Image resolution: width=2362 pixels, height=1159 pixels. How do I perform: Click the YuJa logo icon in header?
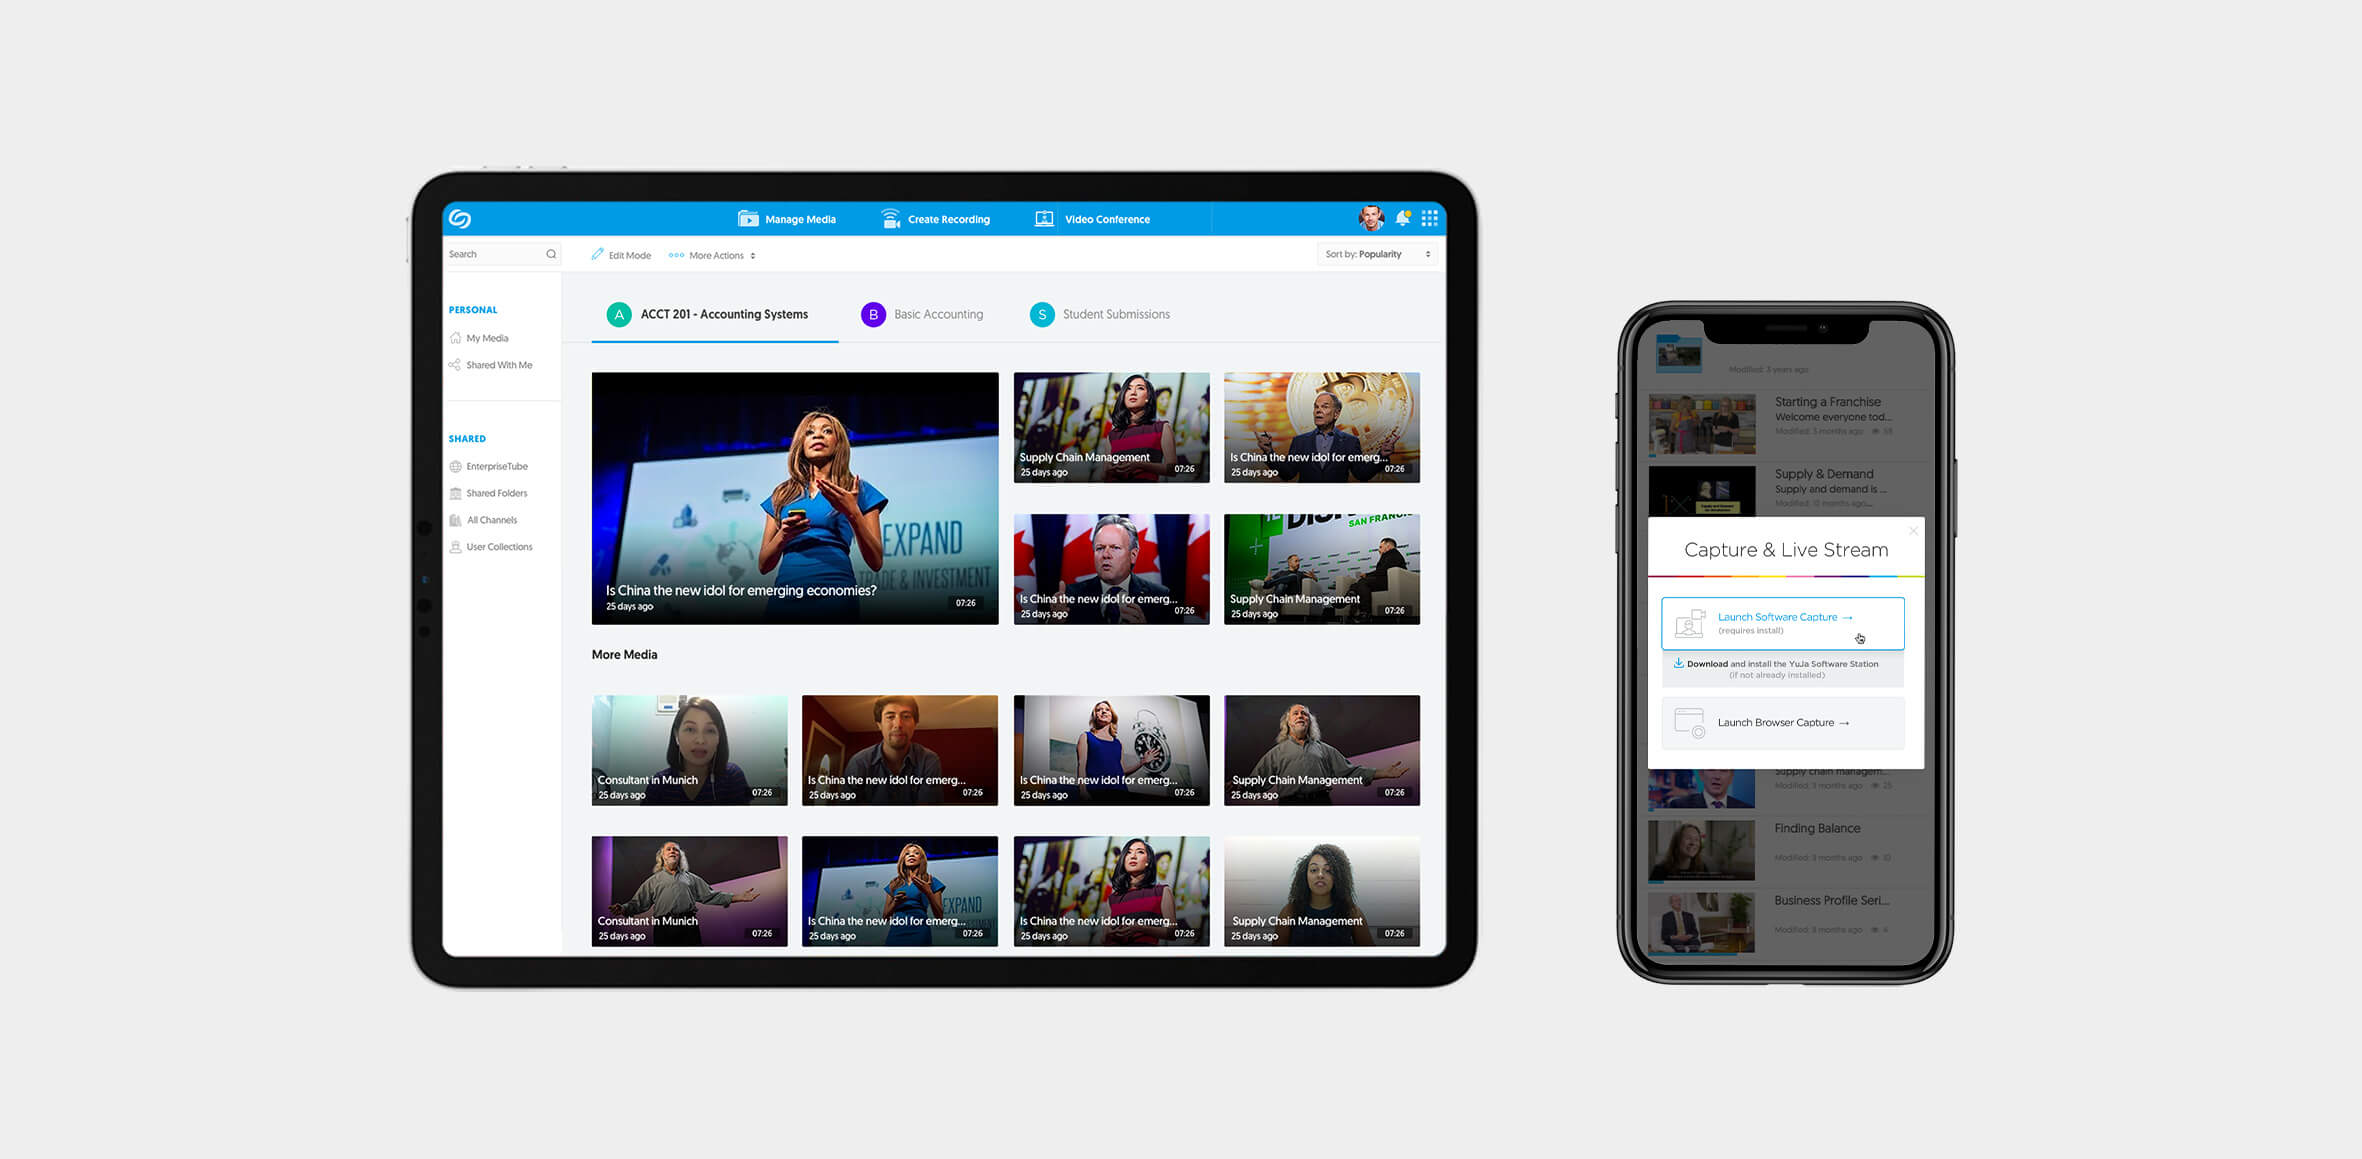[460, 219]
